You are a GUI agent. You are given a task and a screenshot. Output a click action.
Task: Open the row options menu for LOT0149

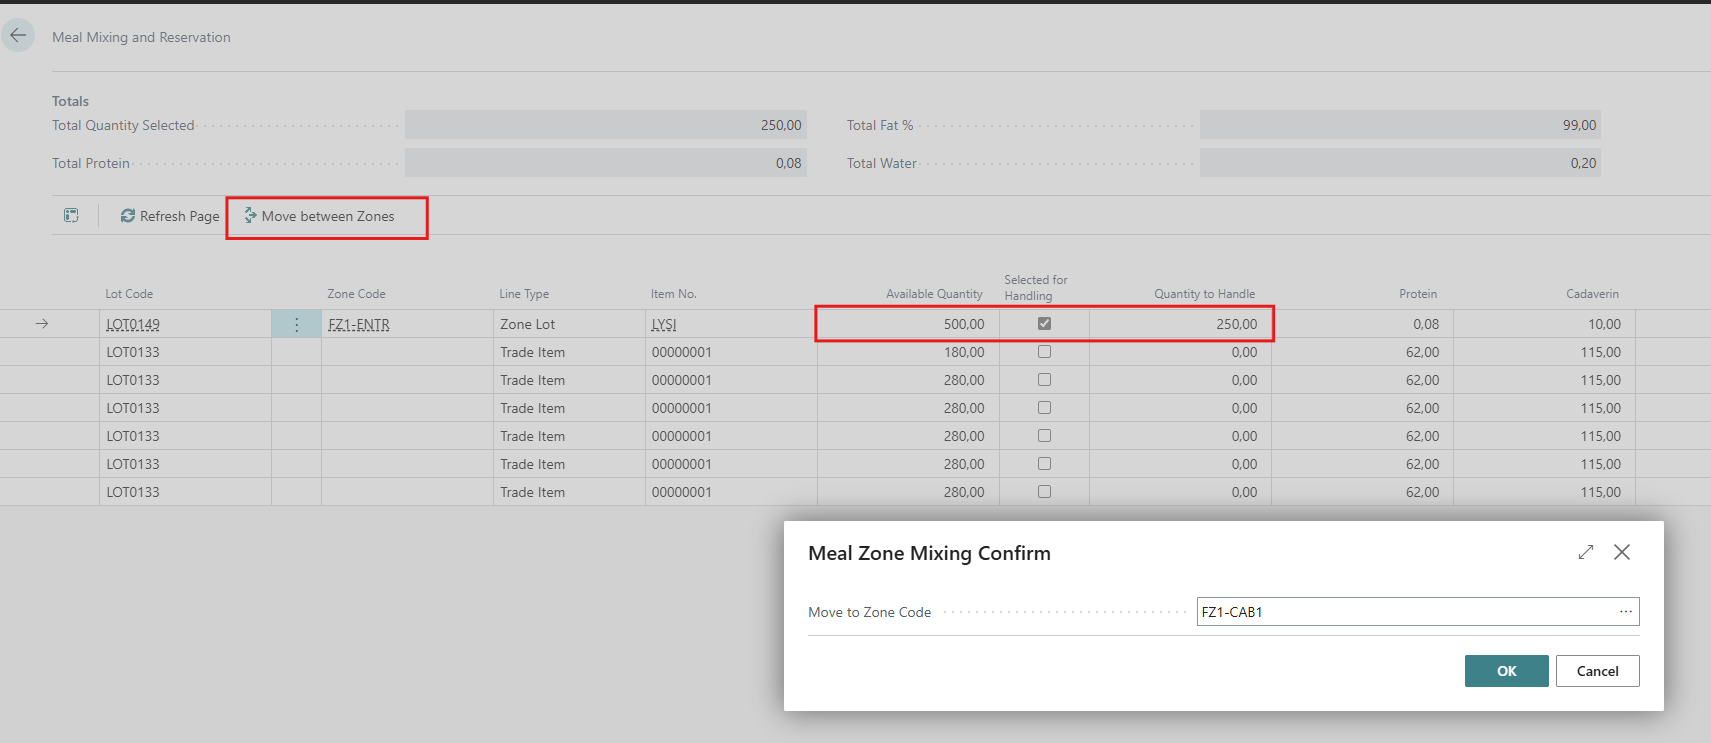coord(296,324)
